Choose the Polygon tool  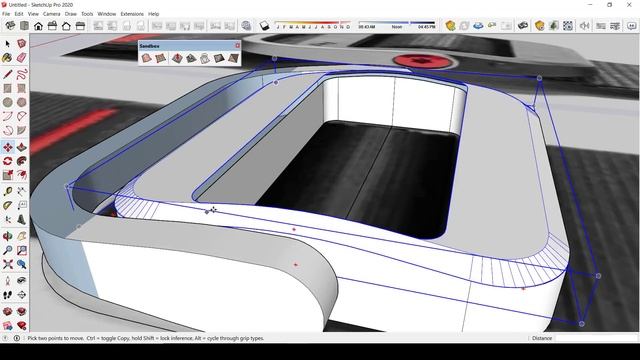[22, 102]
